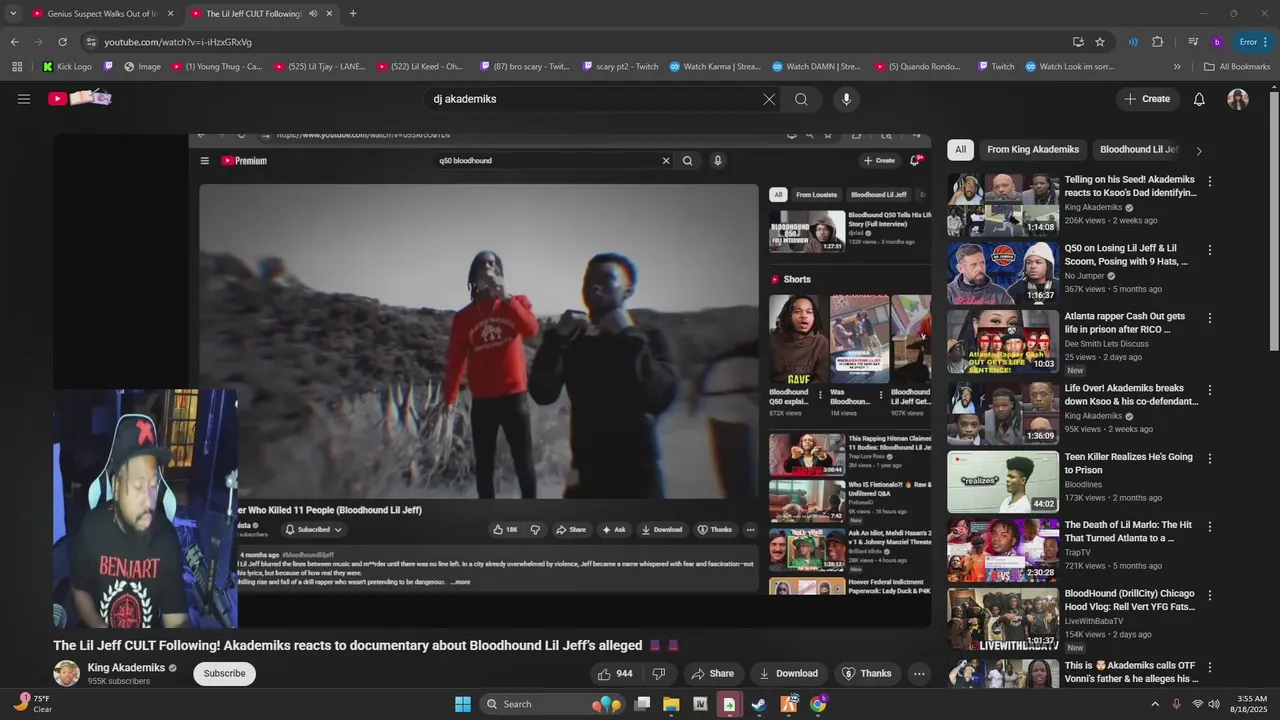Open King Akademiks channel avatar
Image resolution: width=1280 pixels, height=720 pixels.
click(67, 674)
